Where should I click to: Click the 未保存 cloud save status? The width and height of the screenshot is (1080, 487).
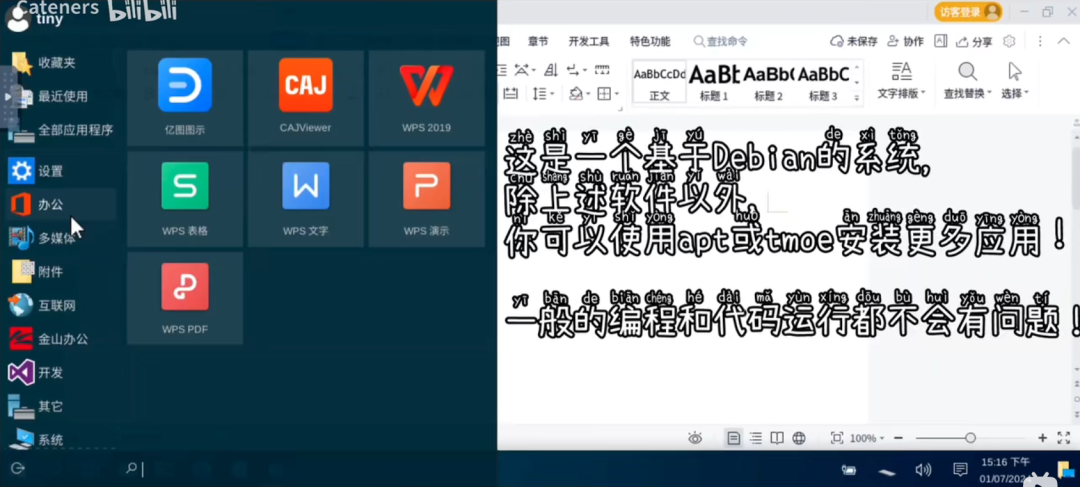point(854,41)
